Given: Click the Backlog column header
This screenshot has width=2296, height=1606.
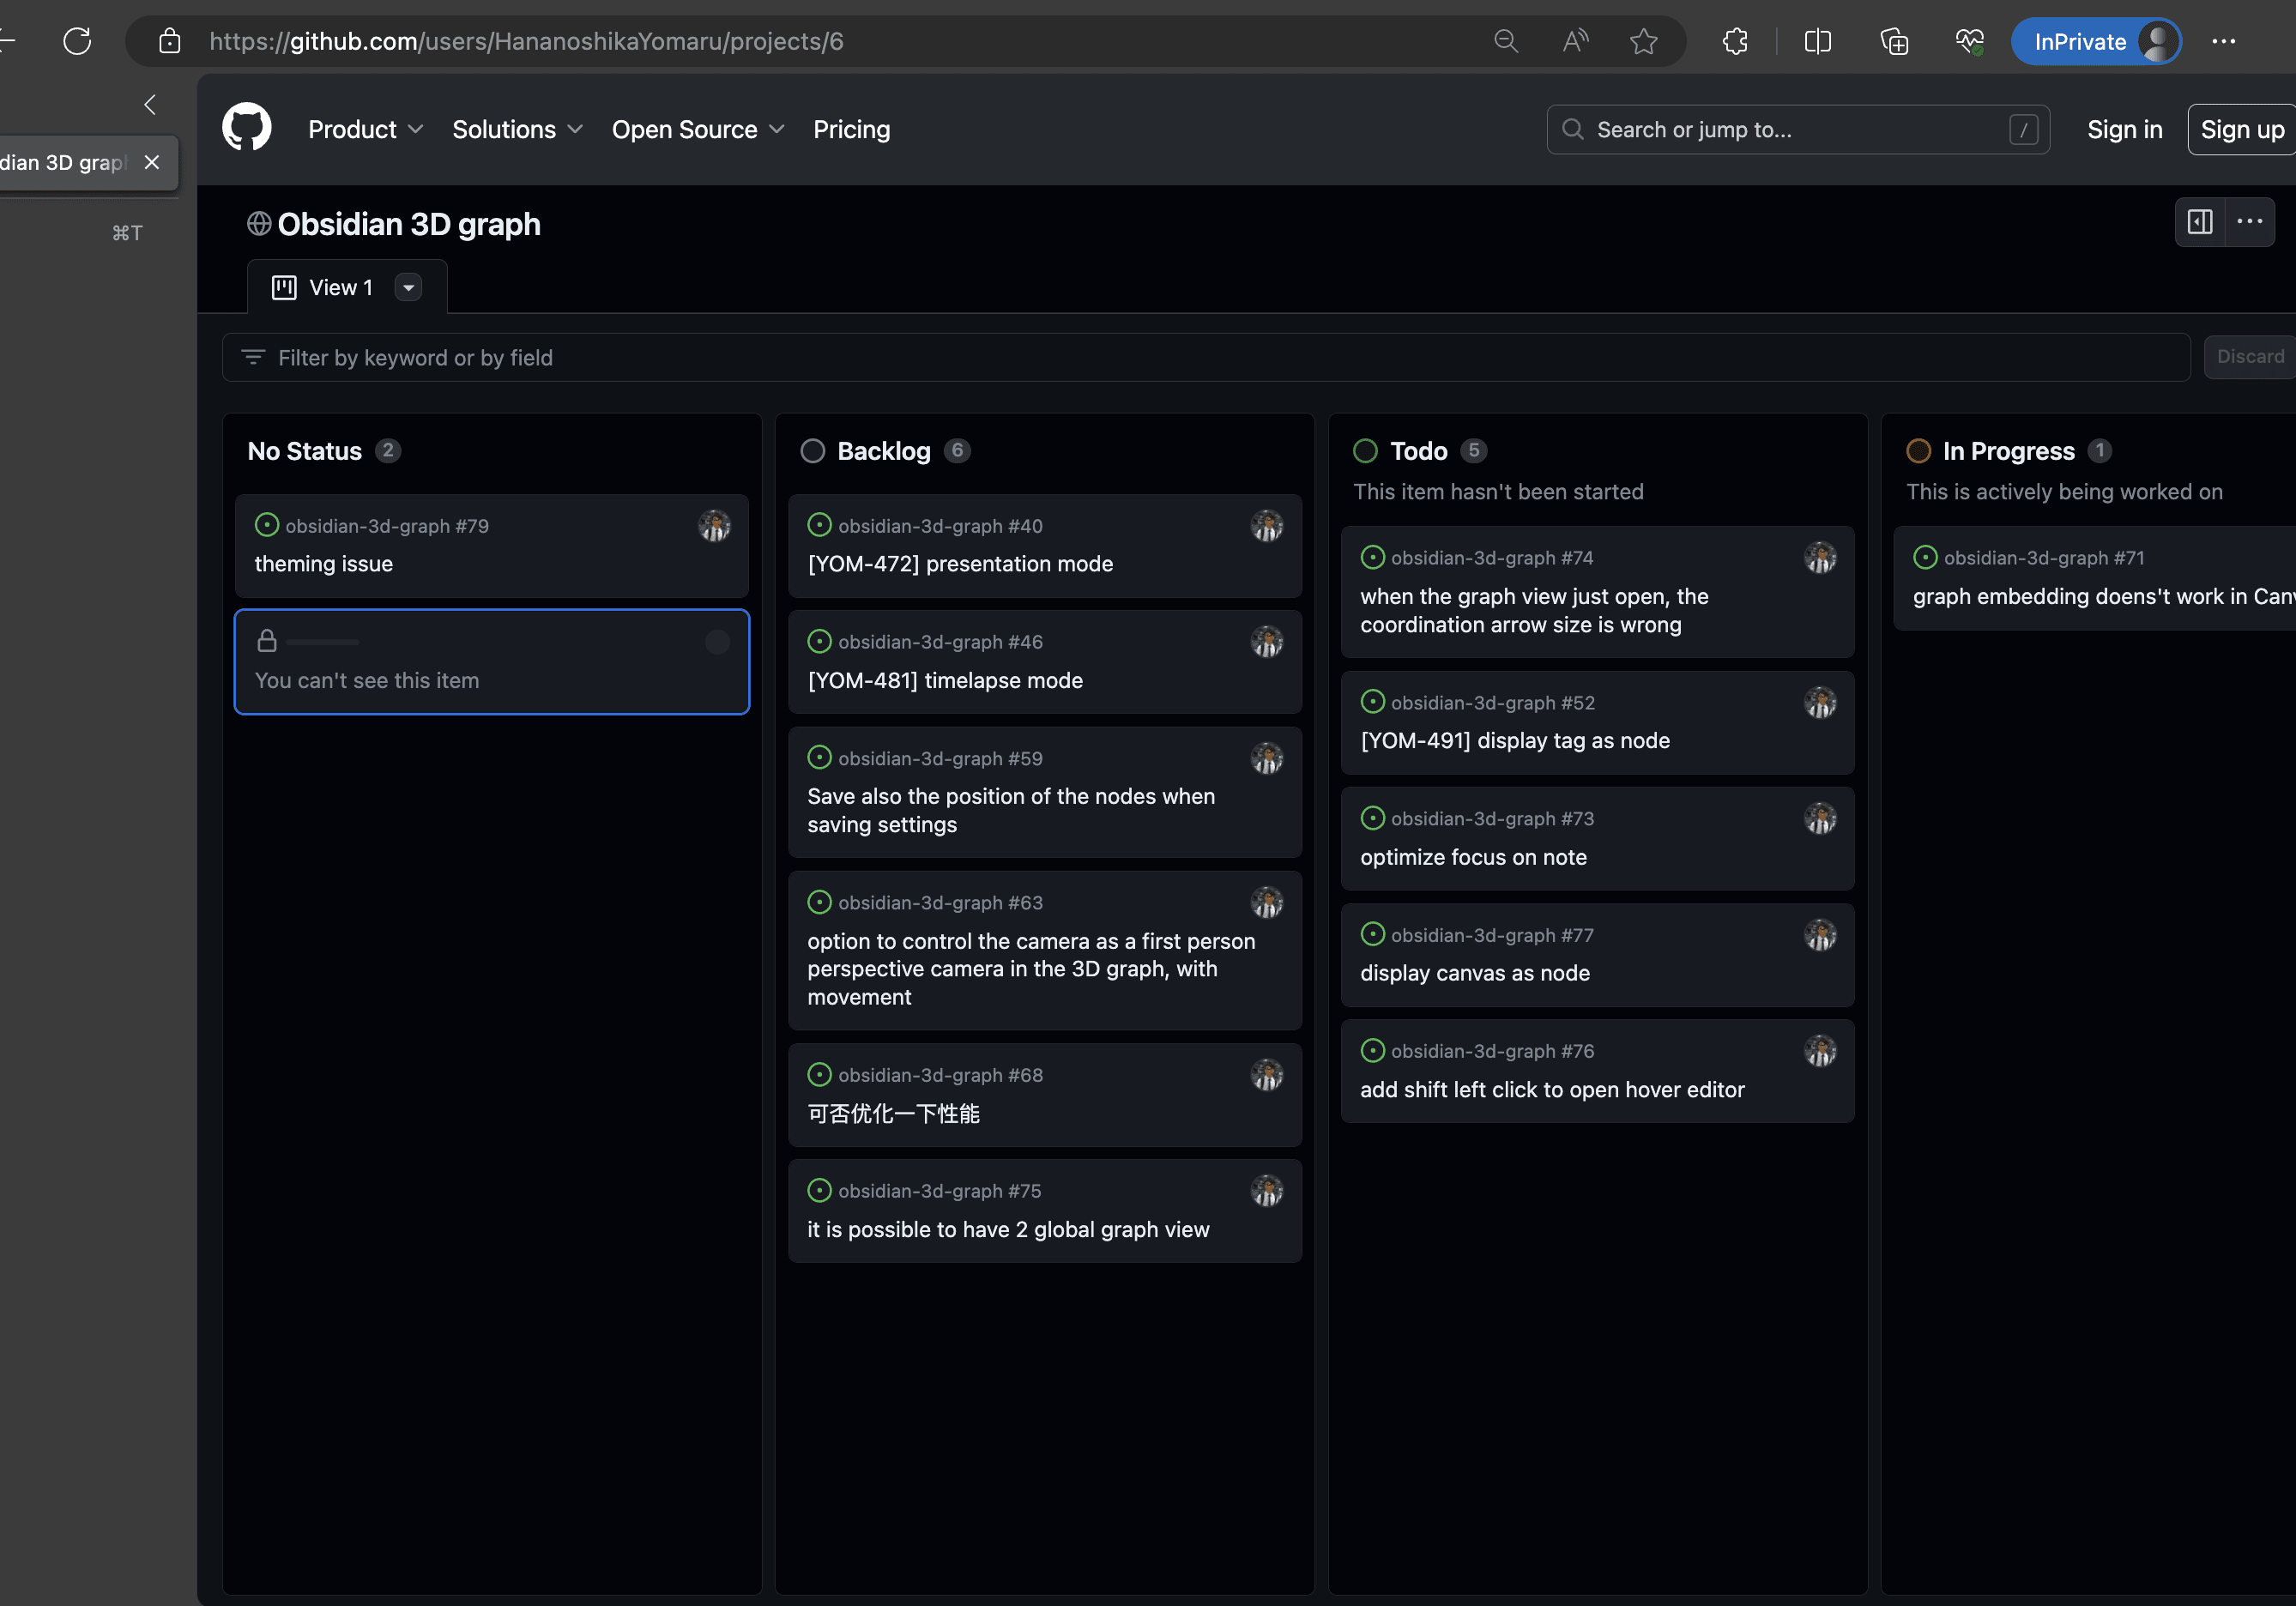Looking at the screenshot, I should tap(884, 451).
